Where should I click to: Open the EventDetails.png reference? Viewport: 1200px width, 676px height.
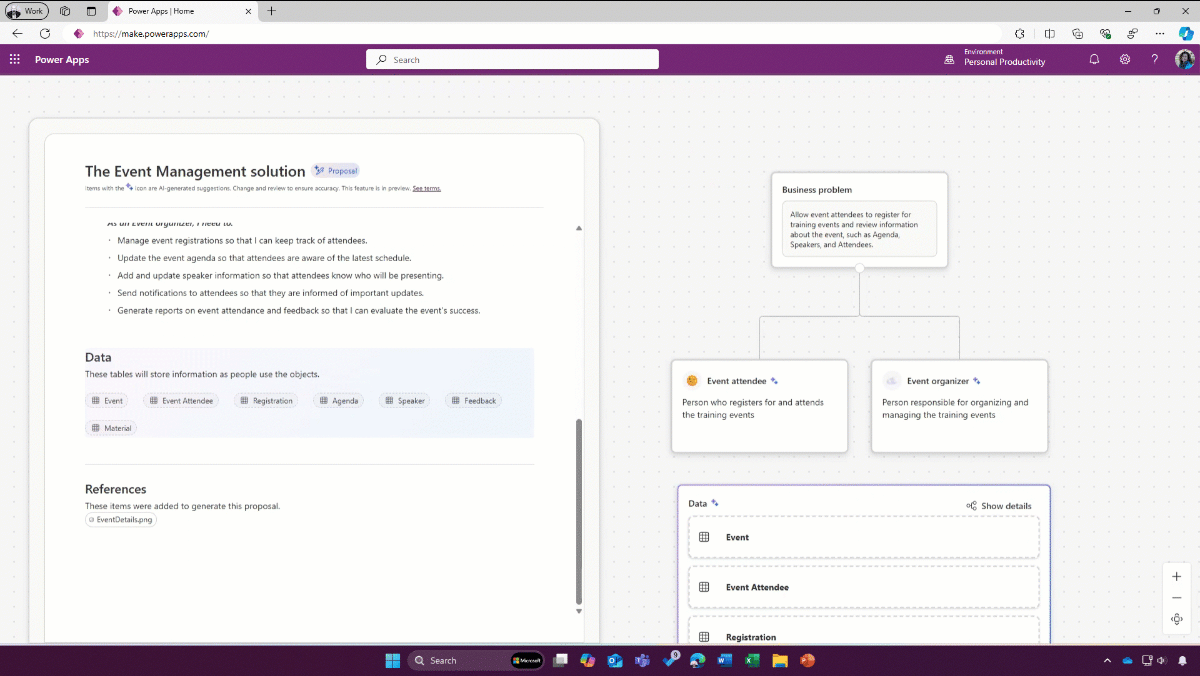(x=121, y=520)
